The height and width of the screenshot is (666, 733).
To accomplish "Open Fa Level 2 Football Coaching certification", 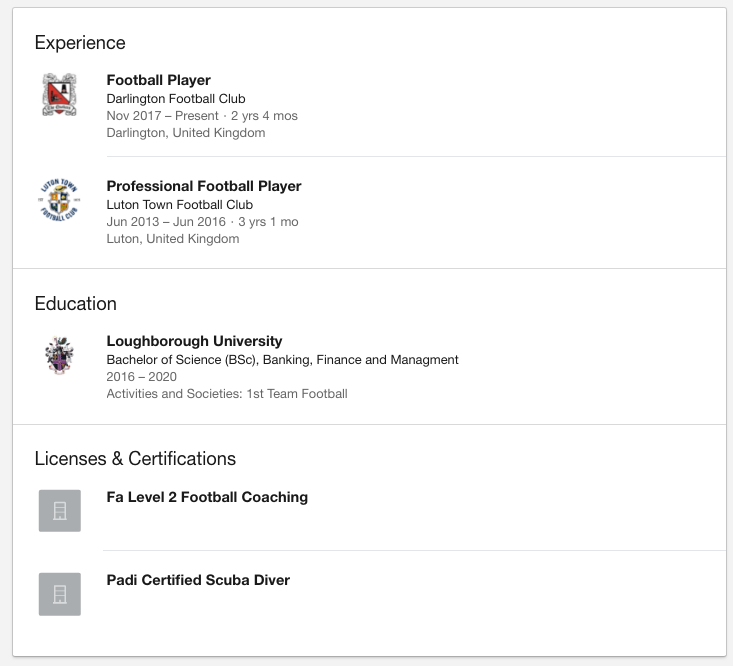I will 207,497.
